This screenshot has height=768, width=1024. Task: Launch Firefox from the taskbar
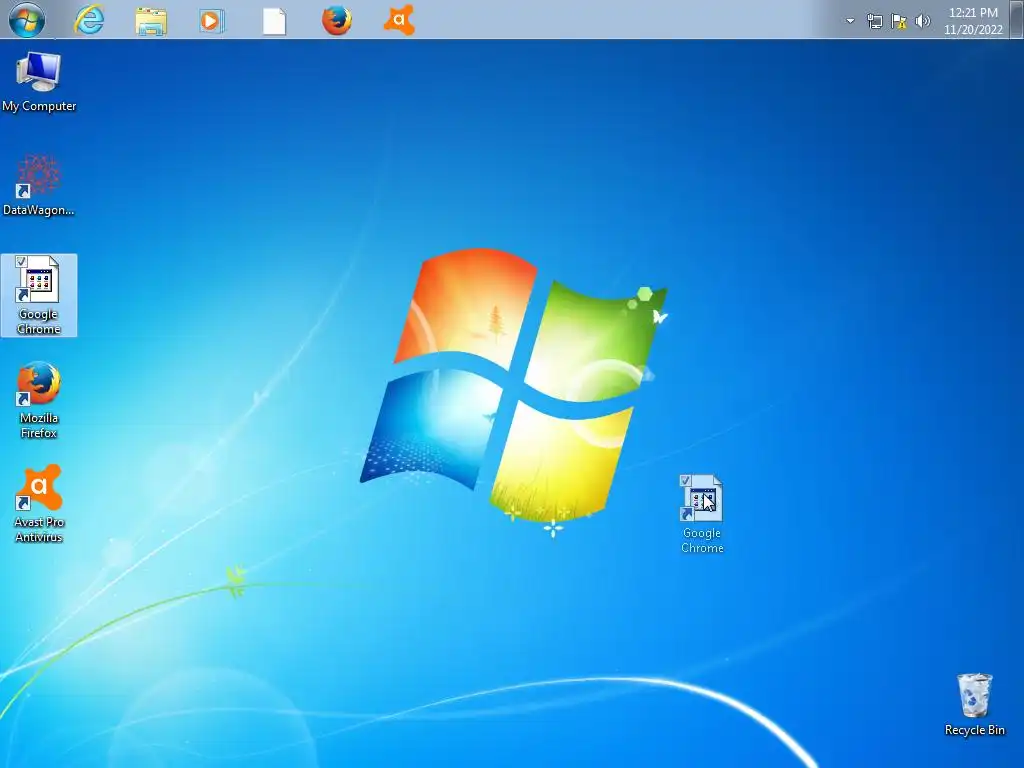[x=337, y=20]
